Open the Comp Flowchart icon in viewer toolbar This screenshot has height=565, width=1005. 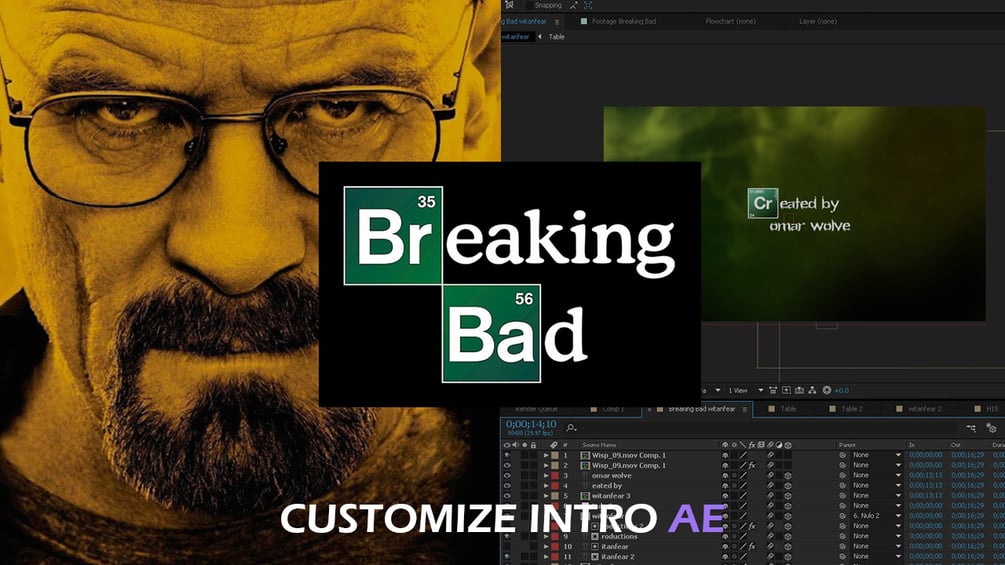[x=813, y=390]
